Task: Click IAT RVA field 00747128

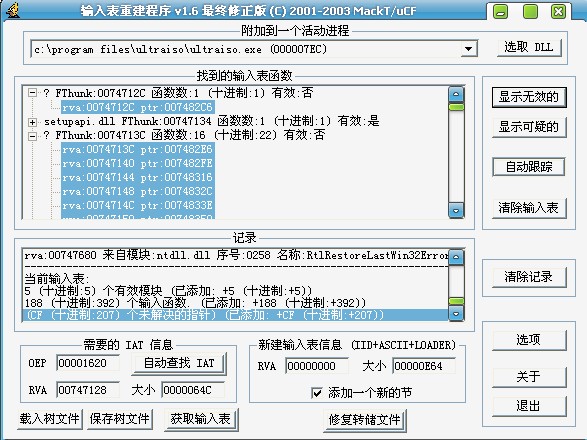Action: (x=88, y=390)
